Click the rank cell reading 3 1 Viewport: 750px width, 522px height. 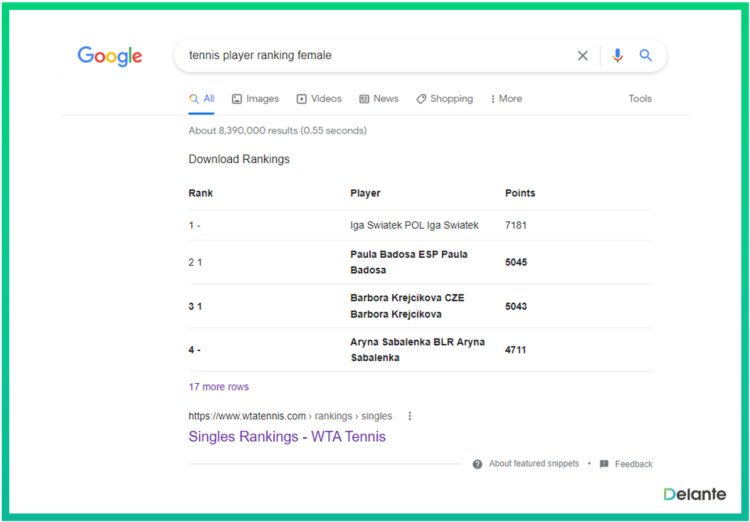pos(195,306)
